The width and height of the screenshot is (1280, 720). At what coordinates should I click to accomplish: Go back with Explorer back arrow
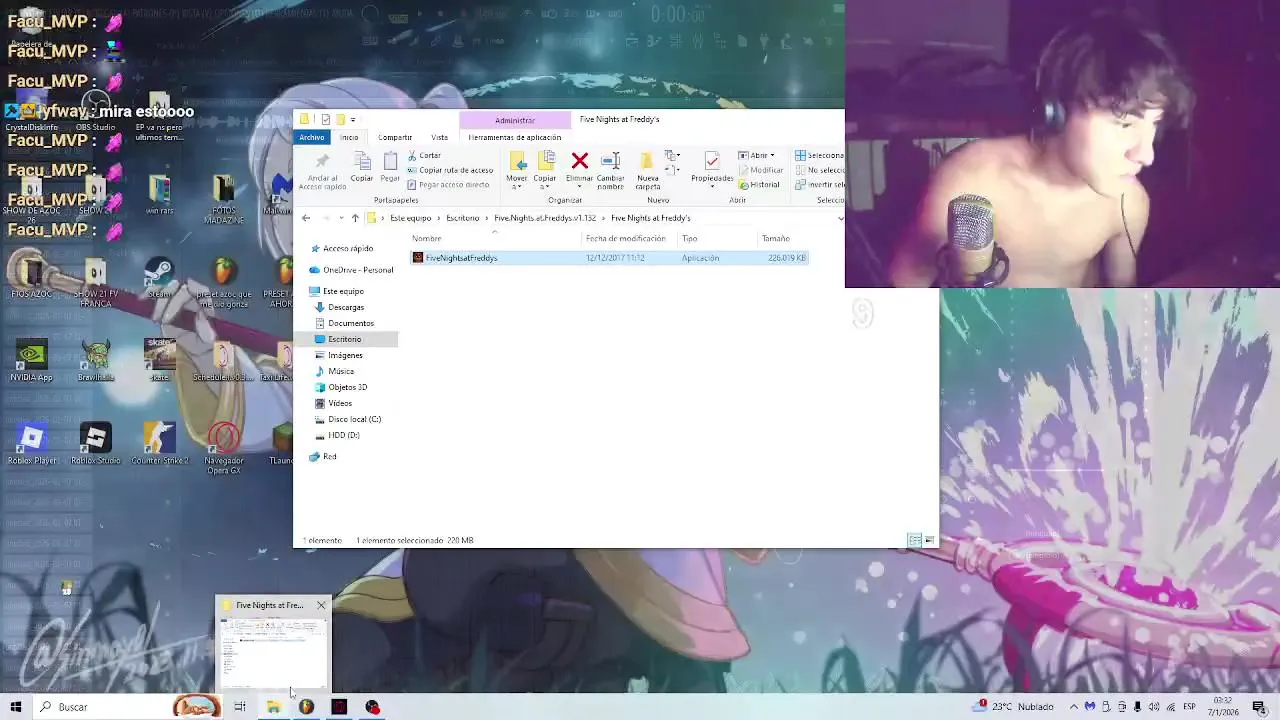306,218
